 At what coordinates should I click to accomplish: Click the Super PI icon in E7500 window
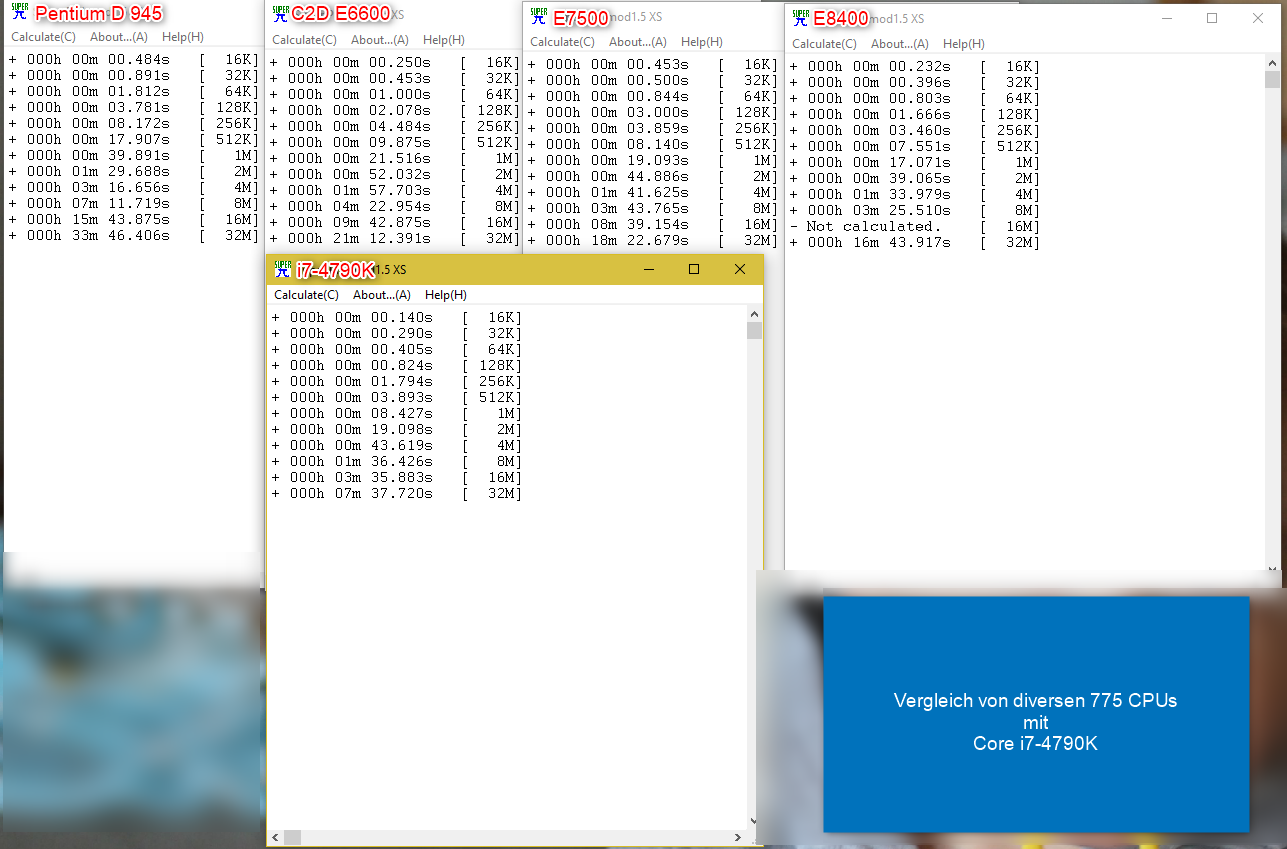point(538,17)
